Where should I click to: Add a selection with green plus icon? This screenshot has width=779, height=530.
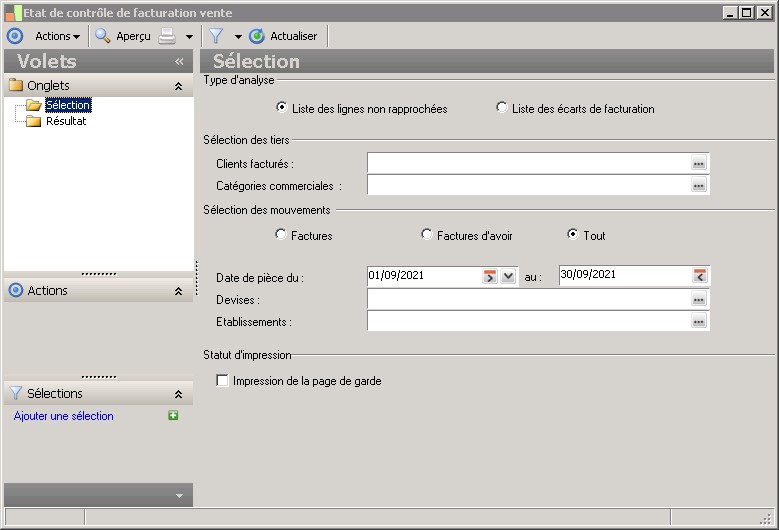(173, 416)
